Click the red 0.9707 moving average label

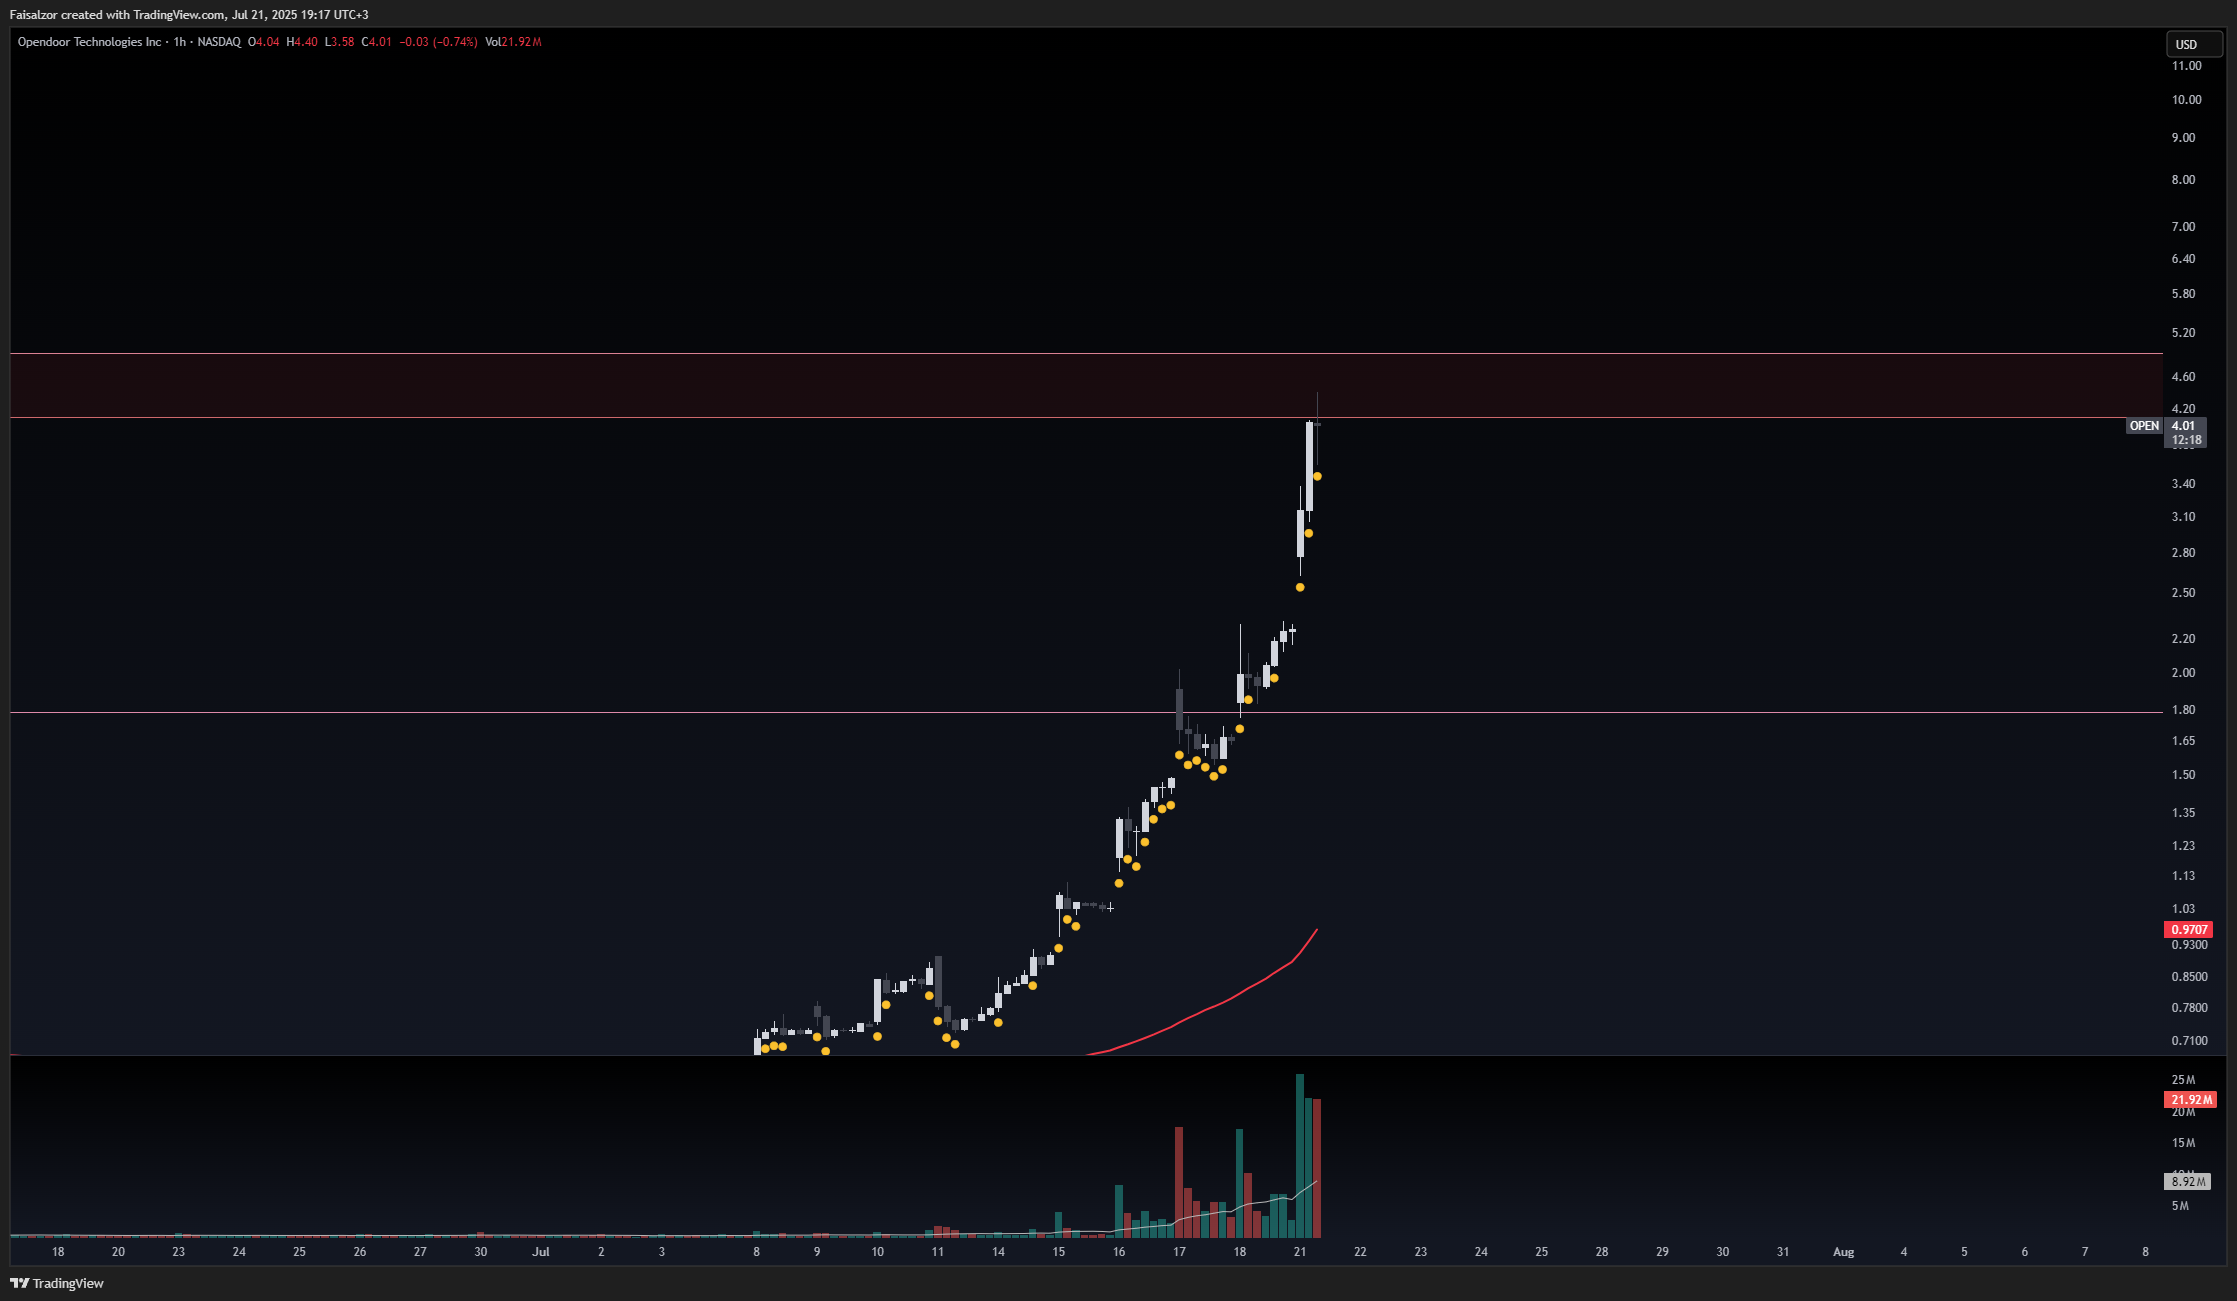point(2188,930)
